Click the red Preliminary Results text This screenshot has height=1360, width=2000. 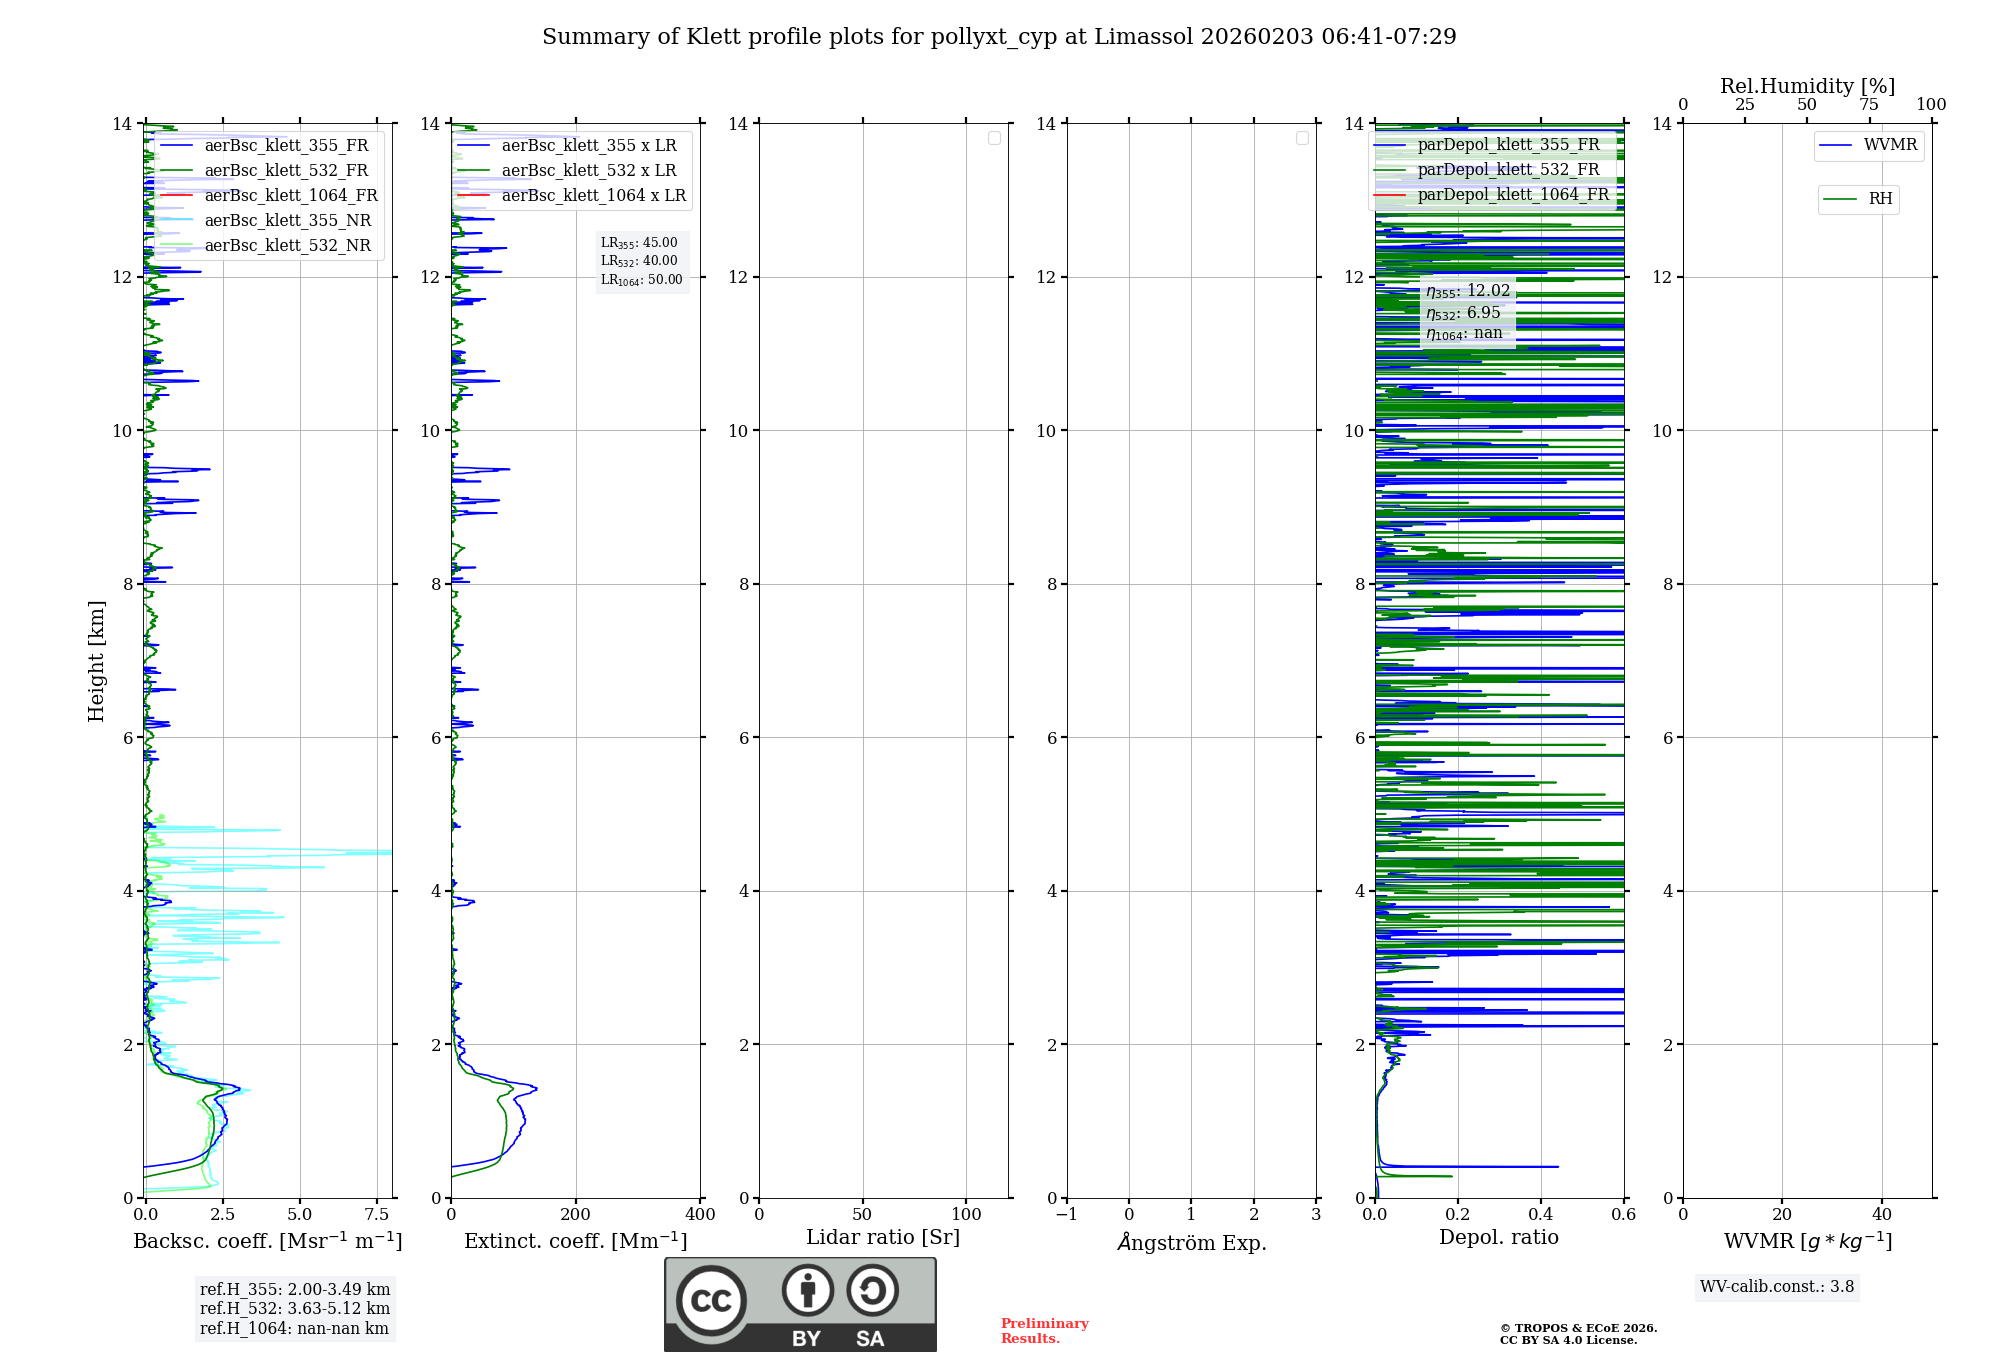[x=1044, y=1331]
